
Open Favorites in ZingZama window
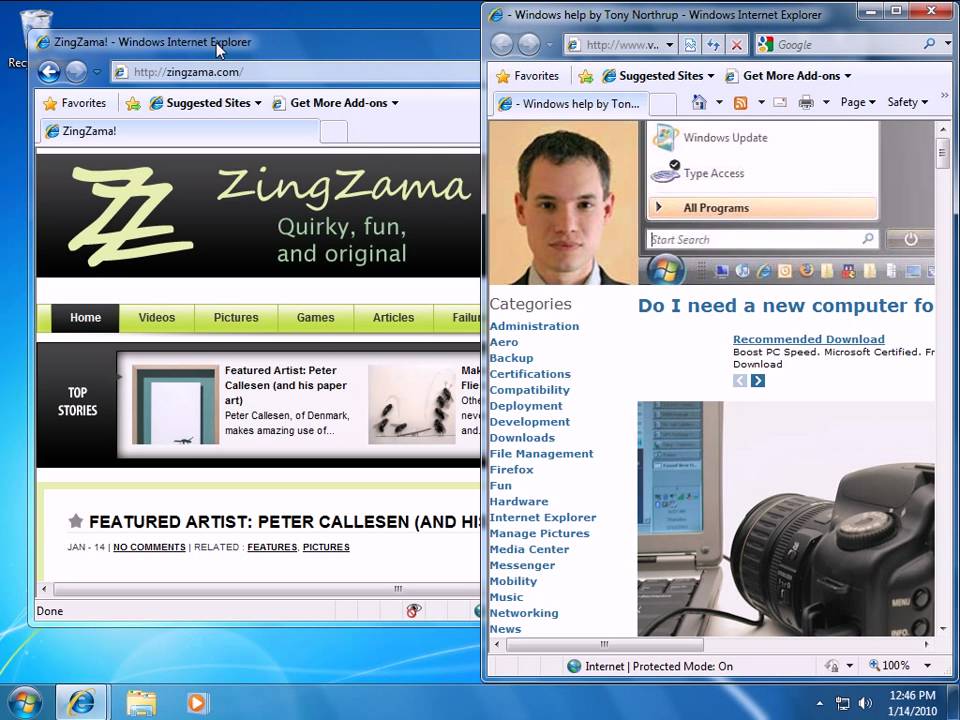point(75,103)
